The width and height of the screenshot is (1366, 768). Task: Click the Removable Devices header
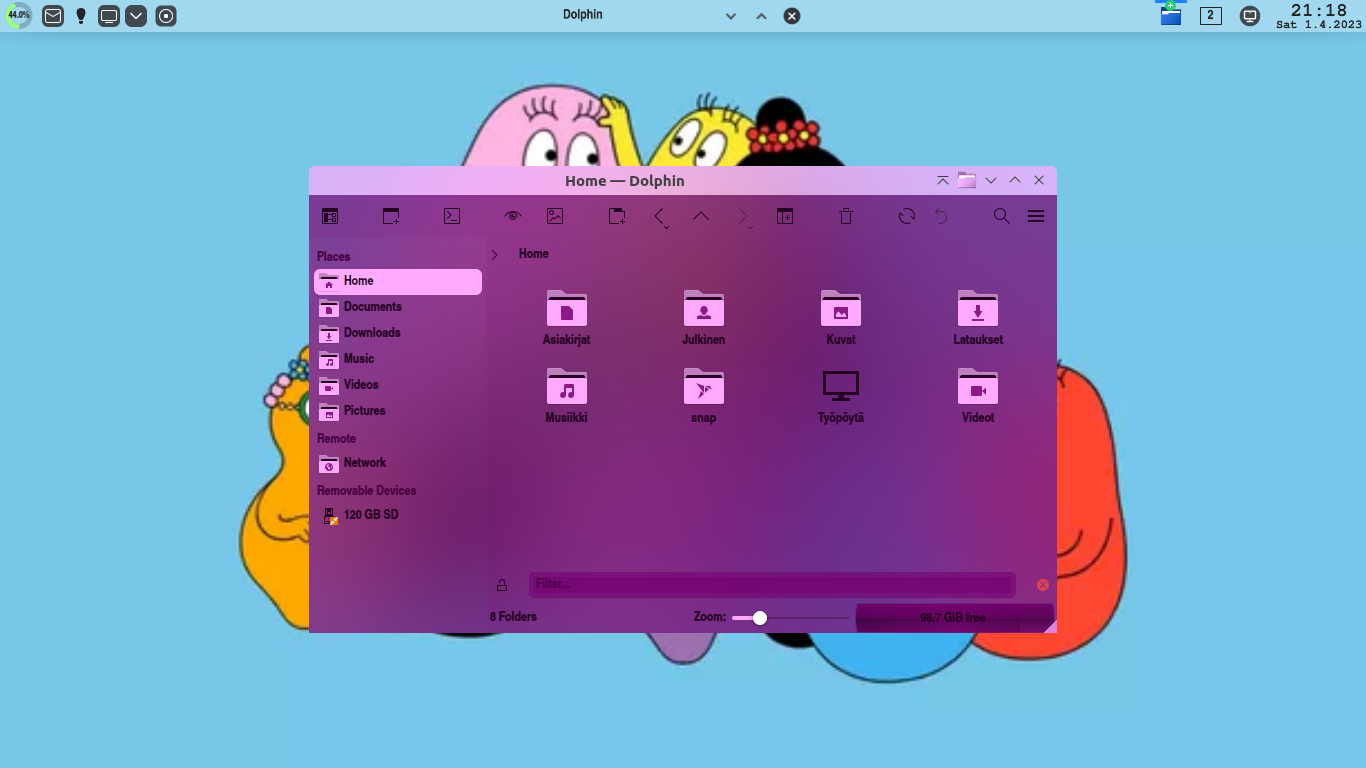point(366,491)
